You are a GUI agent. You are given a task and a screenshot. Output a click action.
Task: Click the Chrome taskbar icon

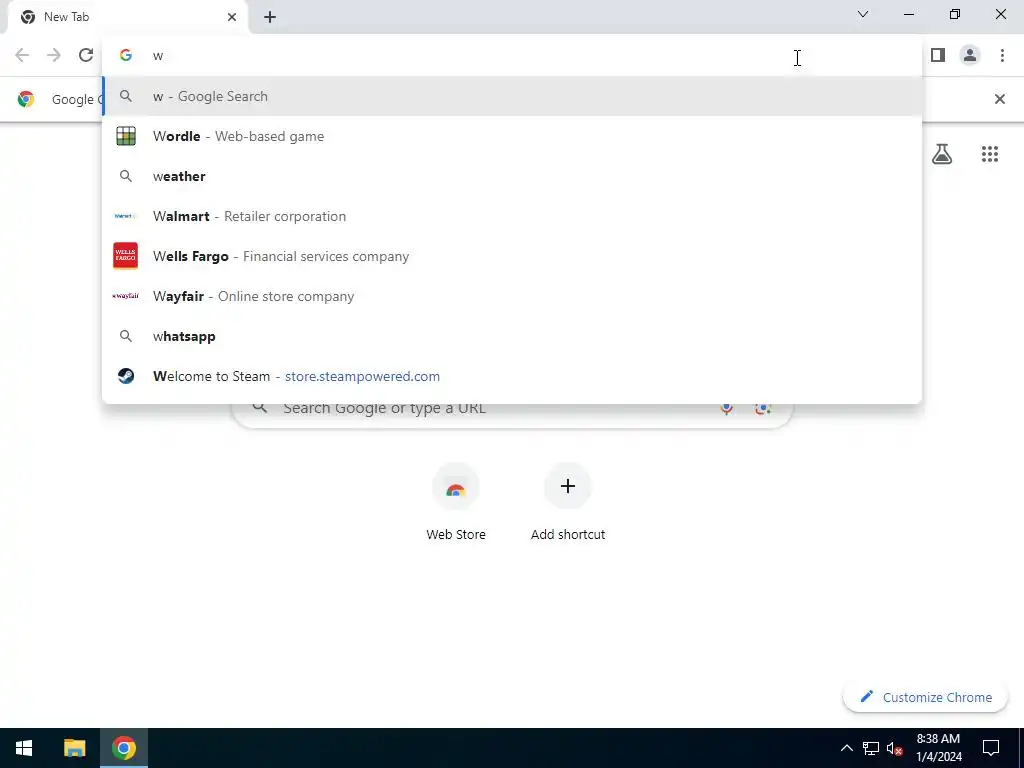coord(123,748)
